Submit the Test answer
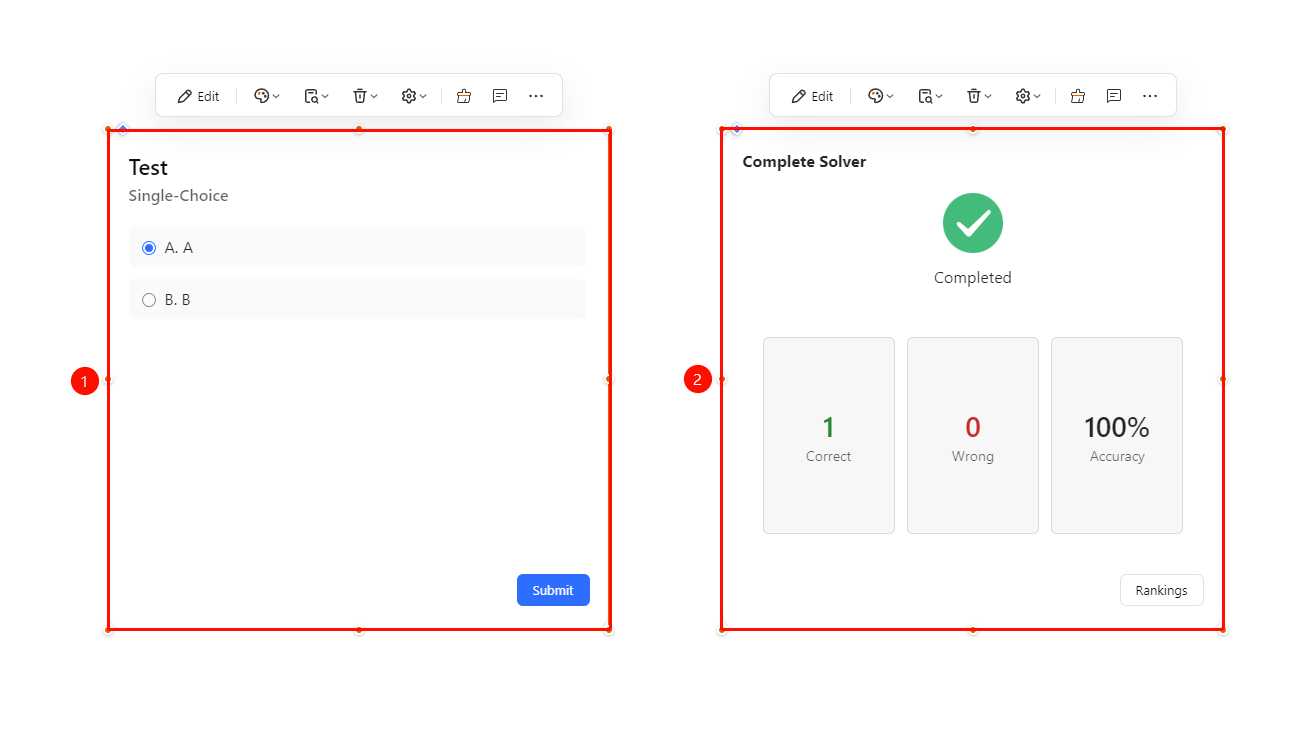The width and height of the screenshot is (1311, 735). coord(553,590)
